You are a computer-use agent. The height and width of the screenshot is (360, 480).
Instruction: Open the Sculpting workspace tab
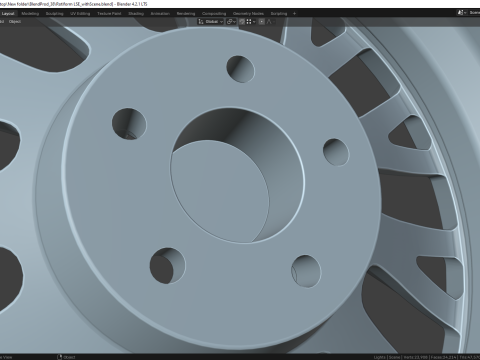click(x=54, y=13)
